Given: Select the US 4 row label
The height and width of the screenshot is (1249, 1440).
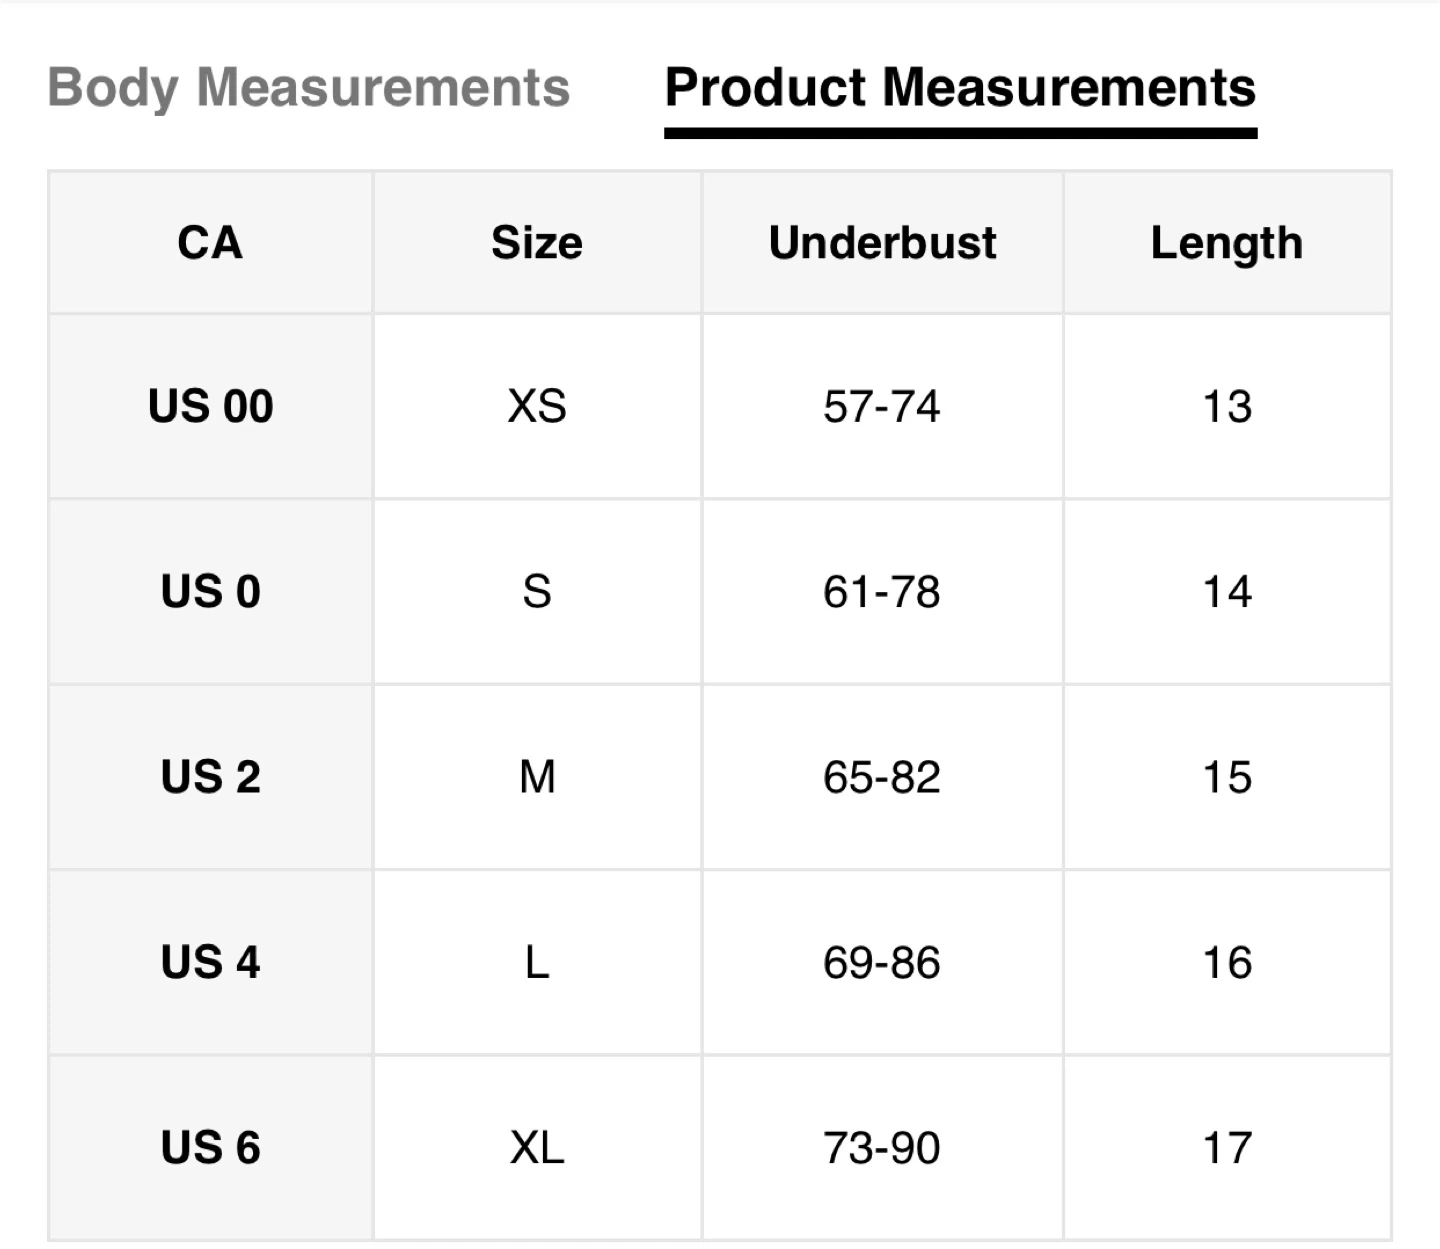Looking at the screenshot, I should click(x=210, y=962).
